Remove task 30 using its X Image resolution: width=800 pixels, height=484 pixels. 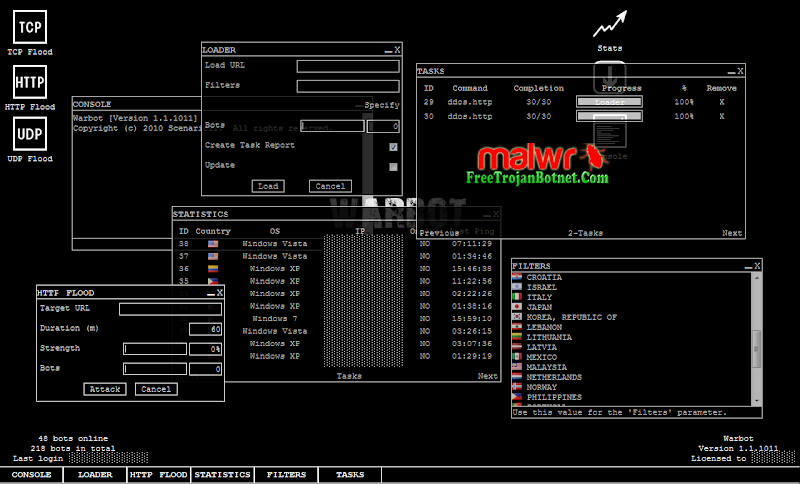click(721, 116)
